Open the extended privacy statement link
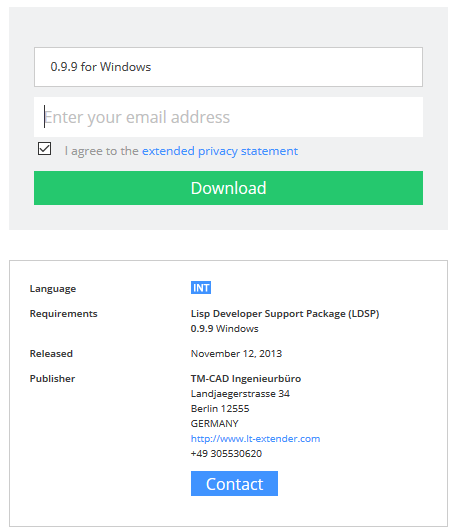Screen dimensions: 452x531 click(x=220, y=151)
